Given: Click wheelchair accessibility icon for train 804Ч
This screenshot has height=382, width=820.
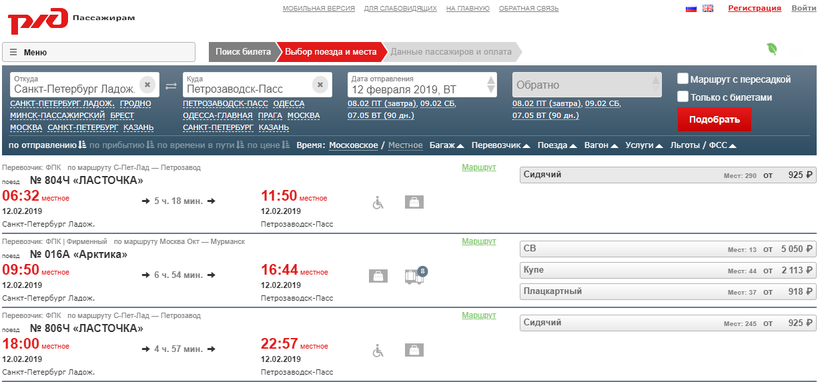Looking at the screenshot, I should [x=378, y=203].
